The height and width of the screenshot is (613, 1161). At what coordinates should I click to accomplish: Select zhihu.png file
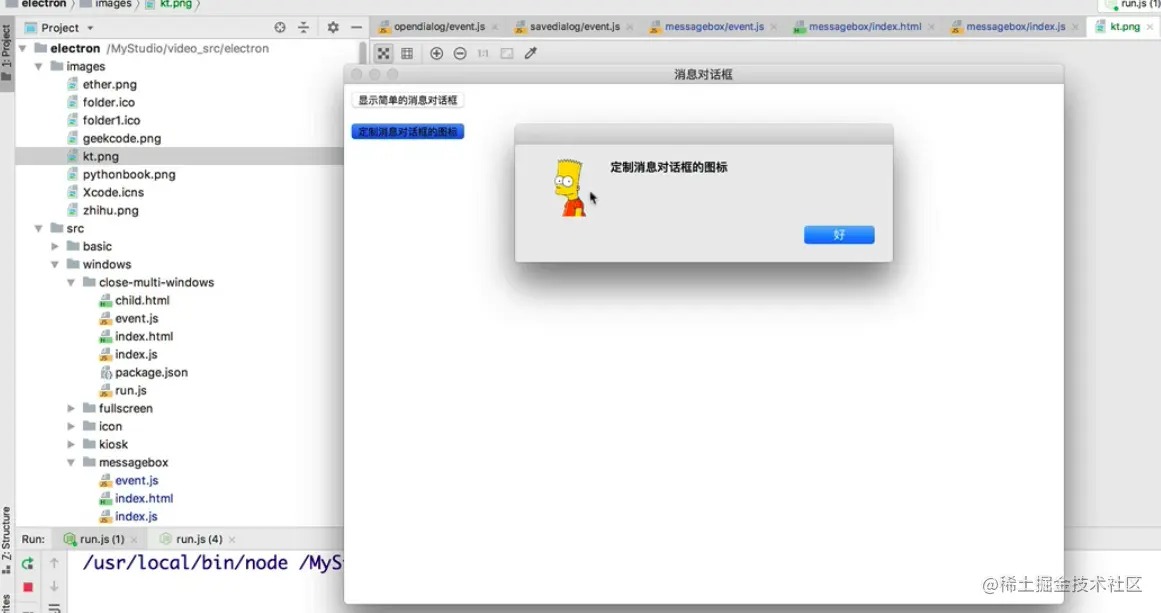click(110, 210)
